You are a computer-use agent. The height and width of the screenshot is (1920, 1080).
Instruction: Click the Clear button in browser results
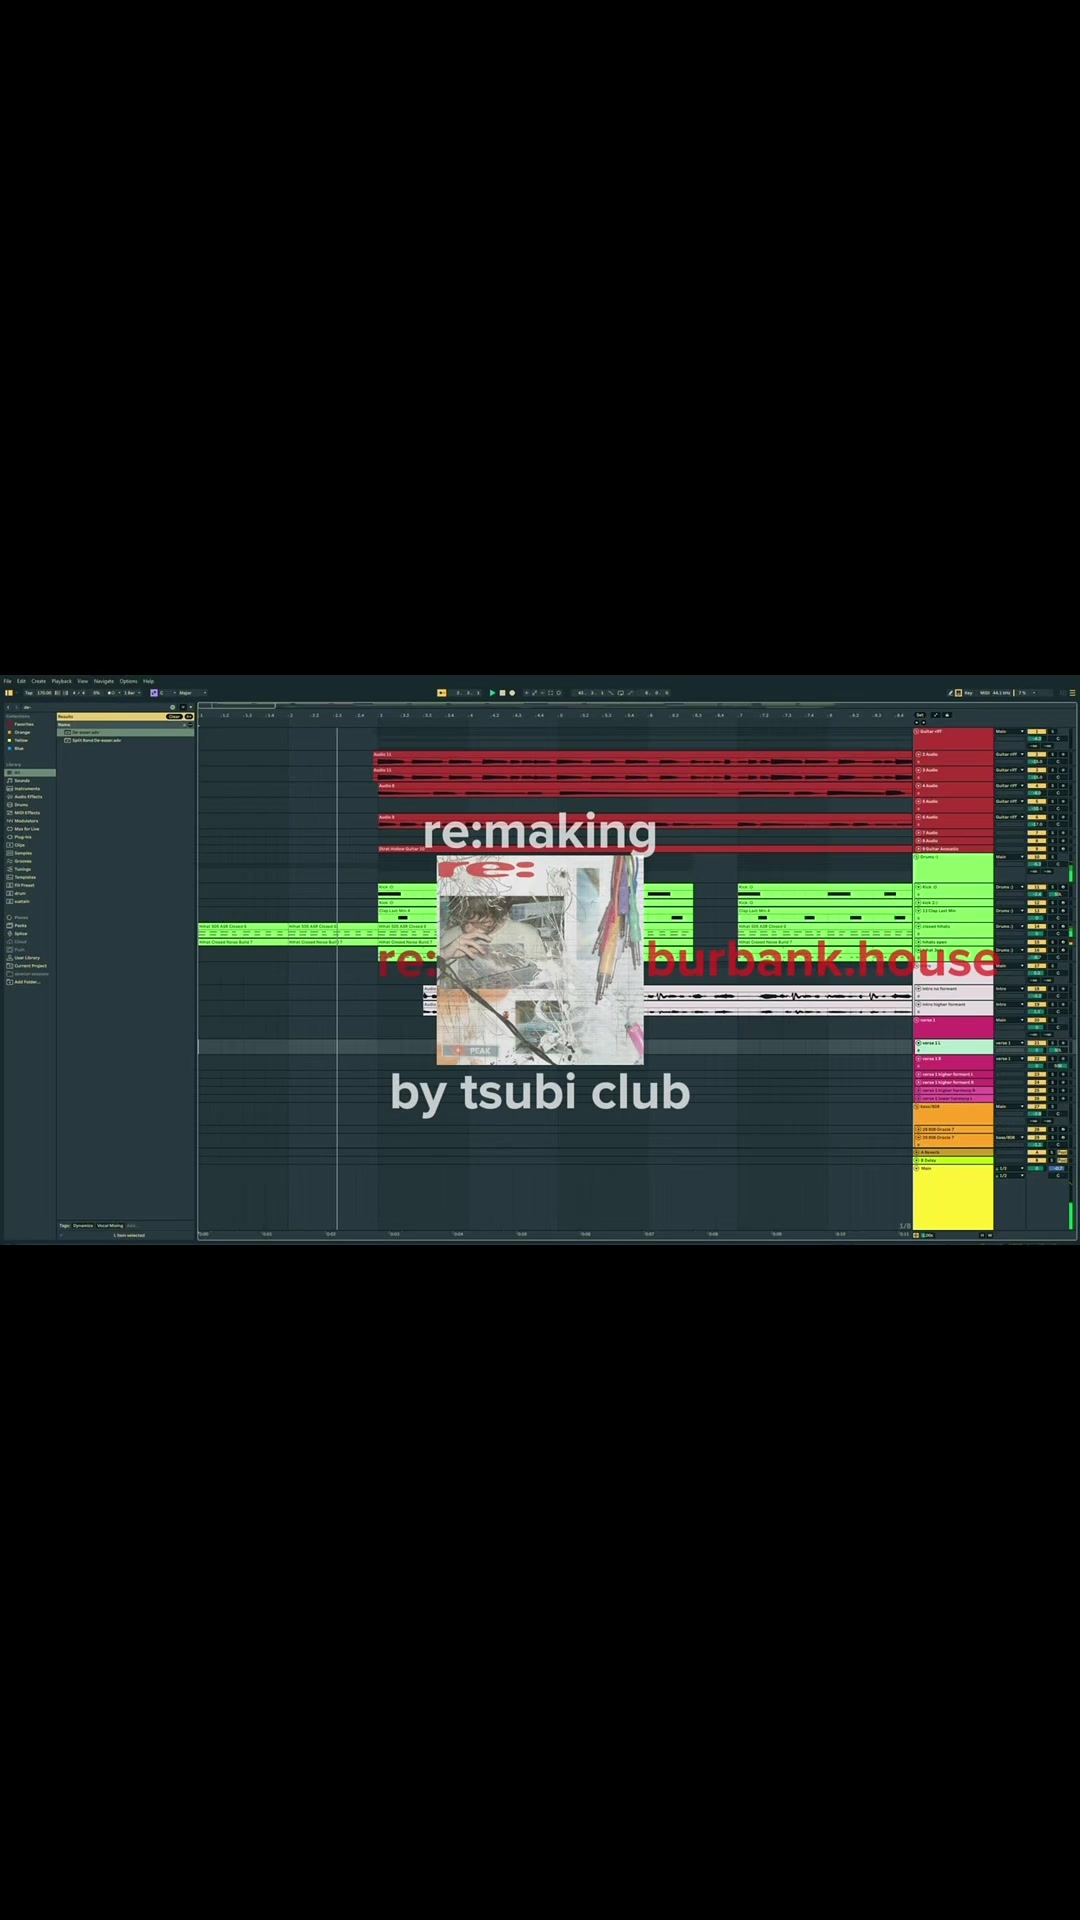point(174,716)
